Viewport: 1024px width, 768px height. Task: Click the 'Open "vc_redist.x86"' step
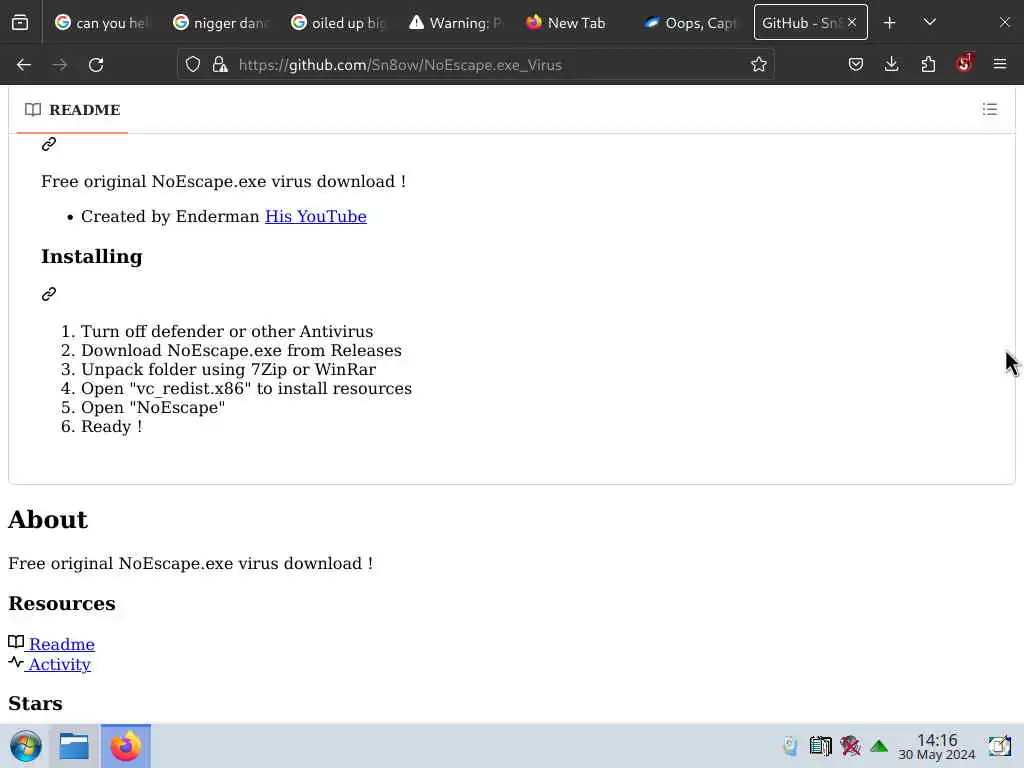[x=246, y=388]
